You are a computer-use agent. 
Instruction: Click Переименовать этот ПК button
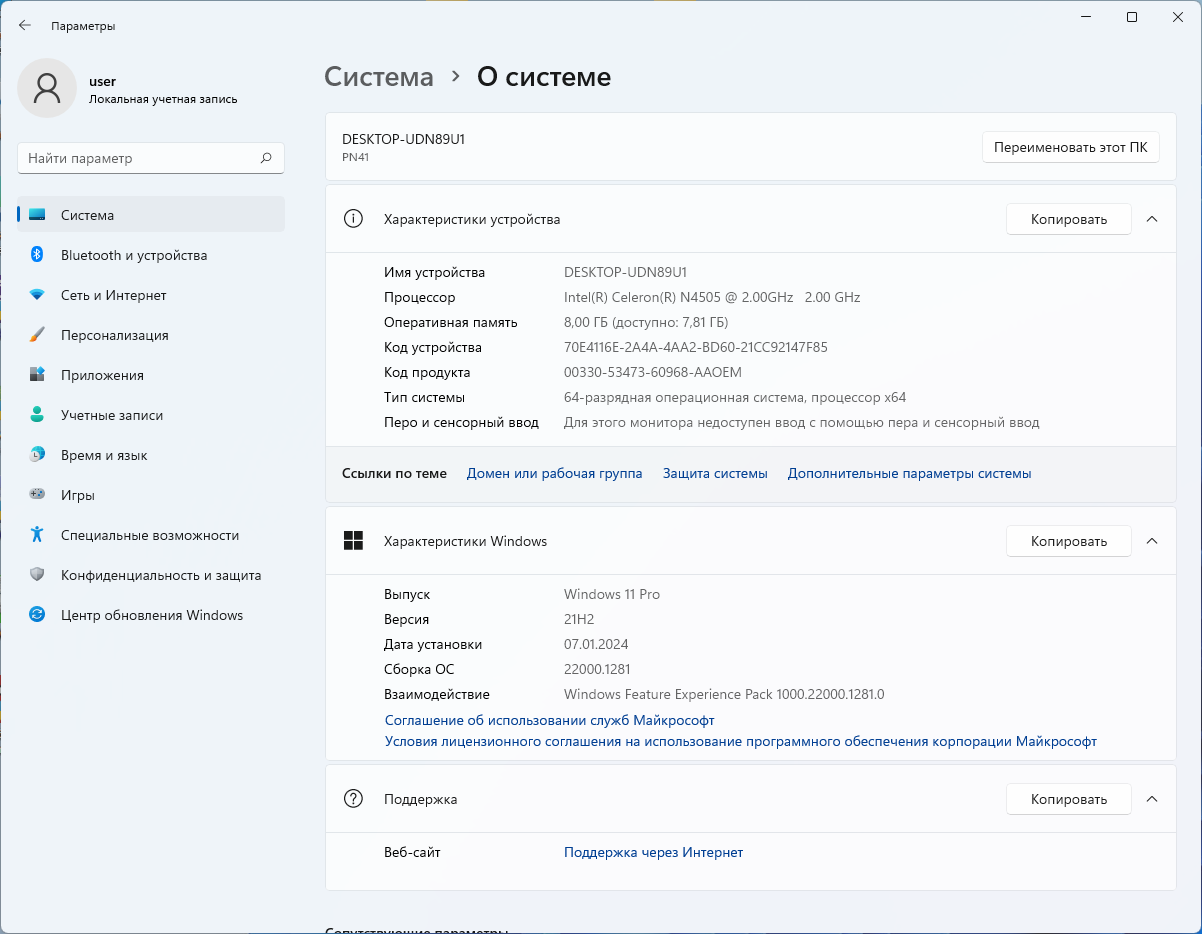coord(1070,147)
